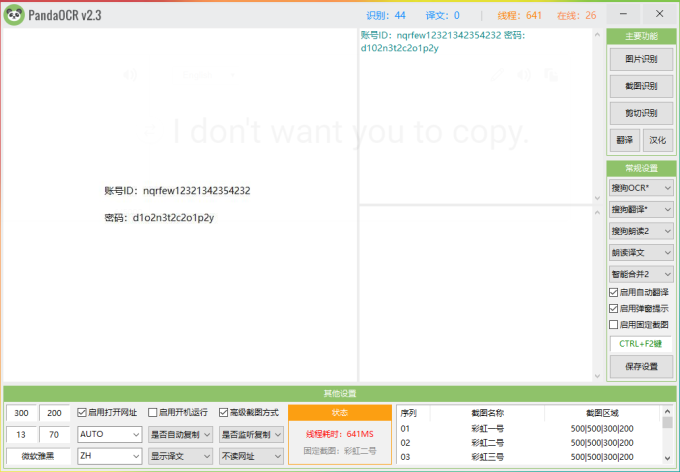The image size is (680, 472).
Task: Select row 03 彩虹三号 in the list
Action: coord(529,457)
